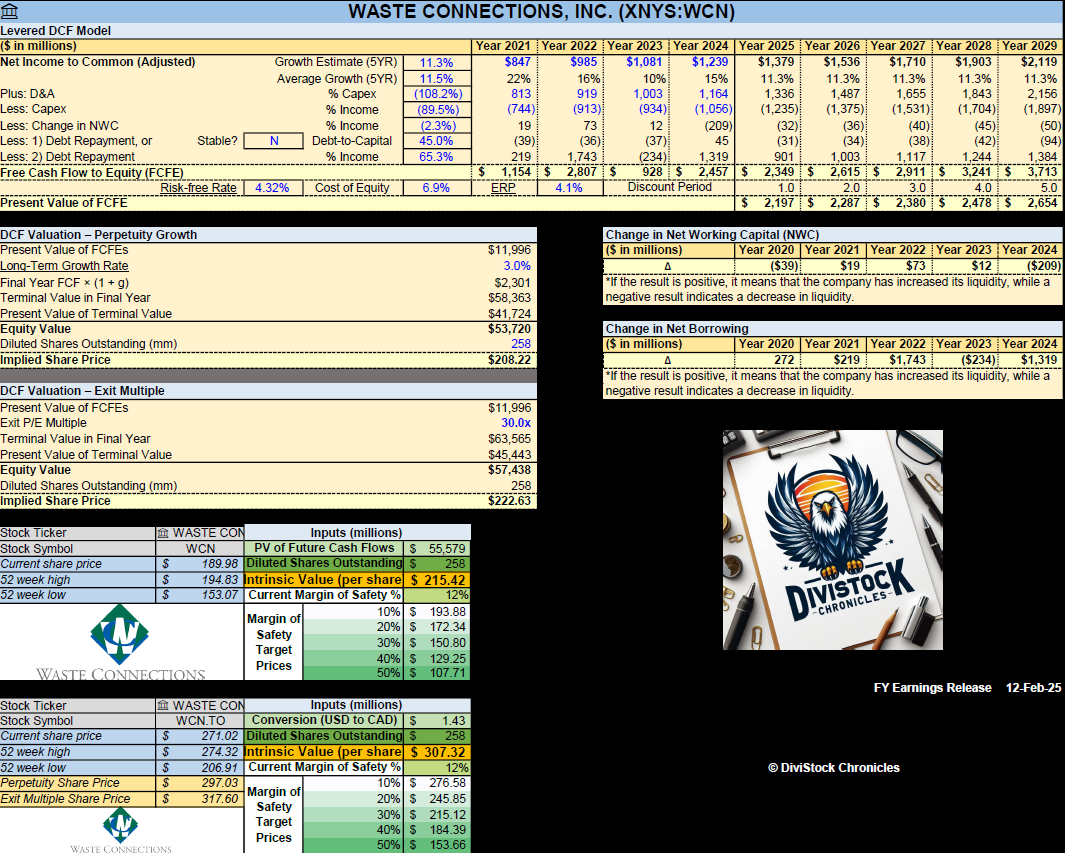1066x853 pixels.
Task: Select % Capex value (108.2%)
Action: (x=436, y=94)
